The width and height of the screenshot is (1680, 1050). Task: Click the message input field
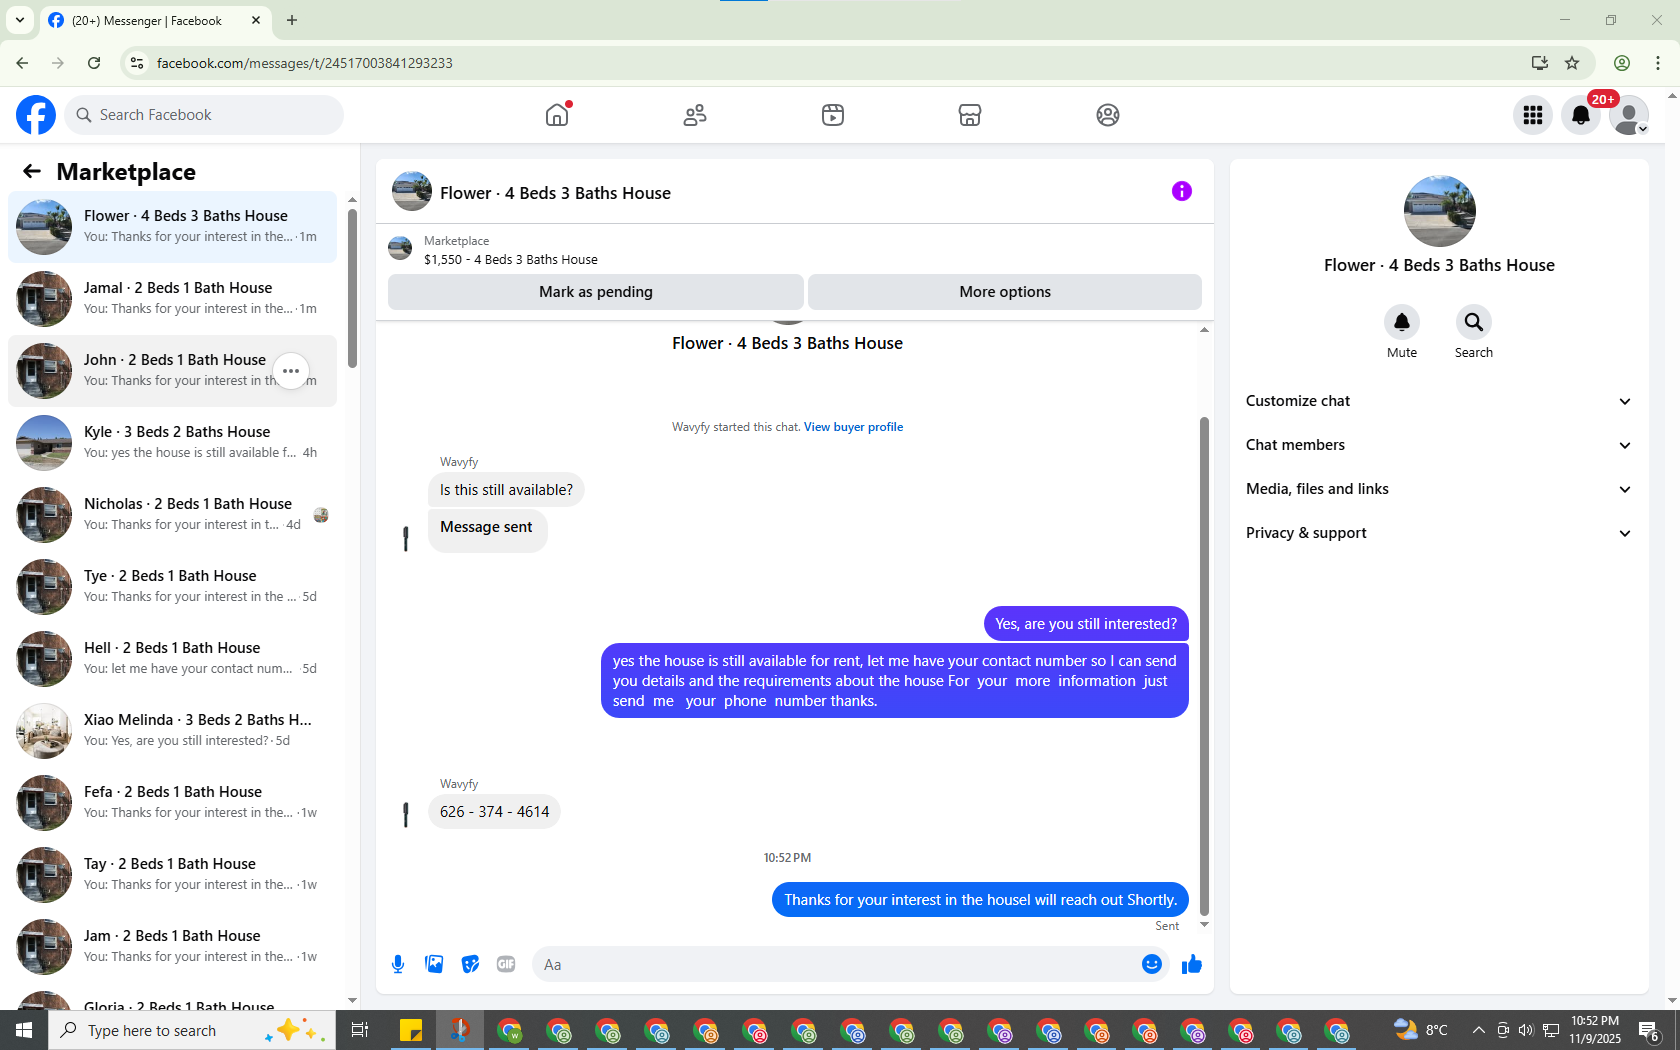[x=835, y=964]
